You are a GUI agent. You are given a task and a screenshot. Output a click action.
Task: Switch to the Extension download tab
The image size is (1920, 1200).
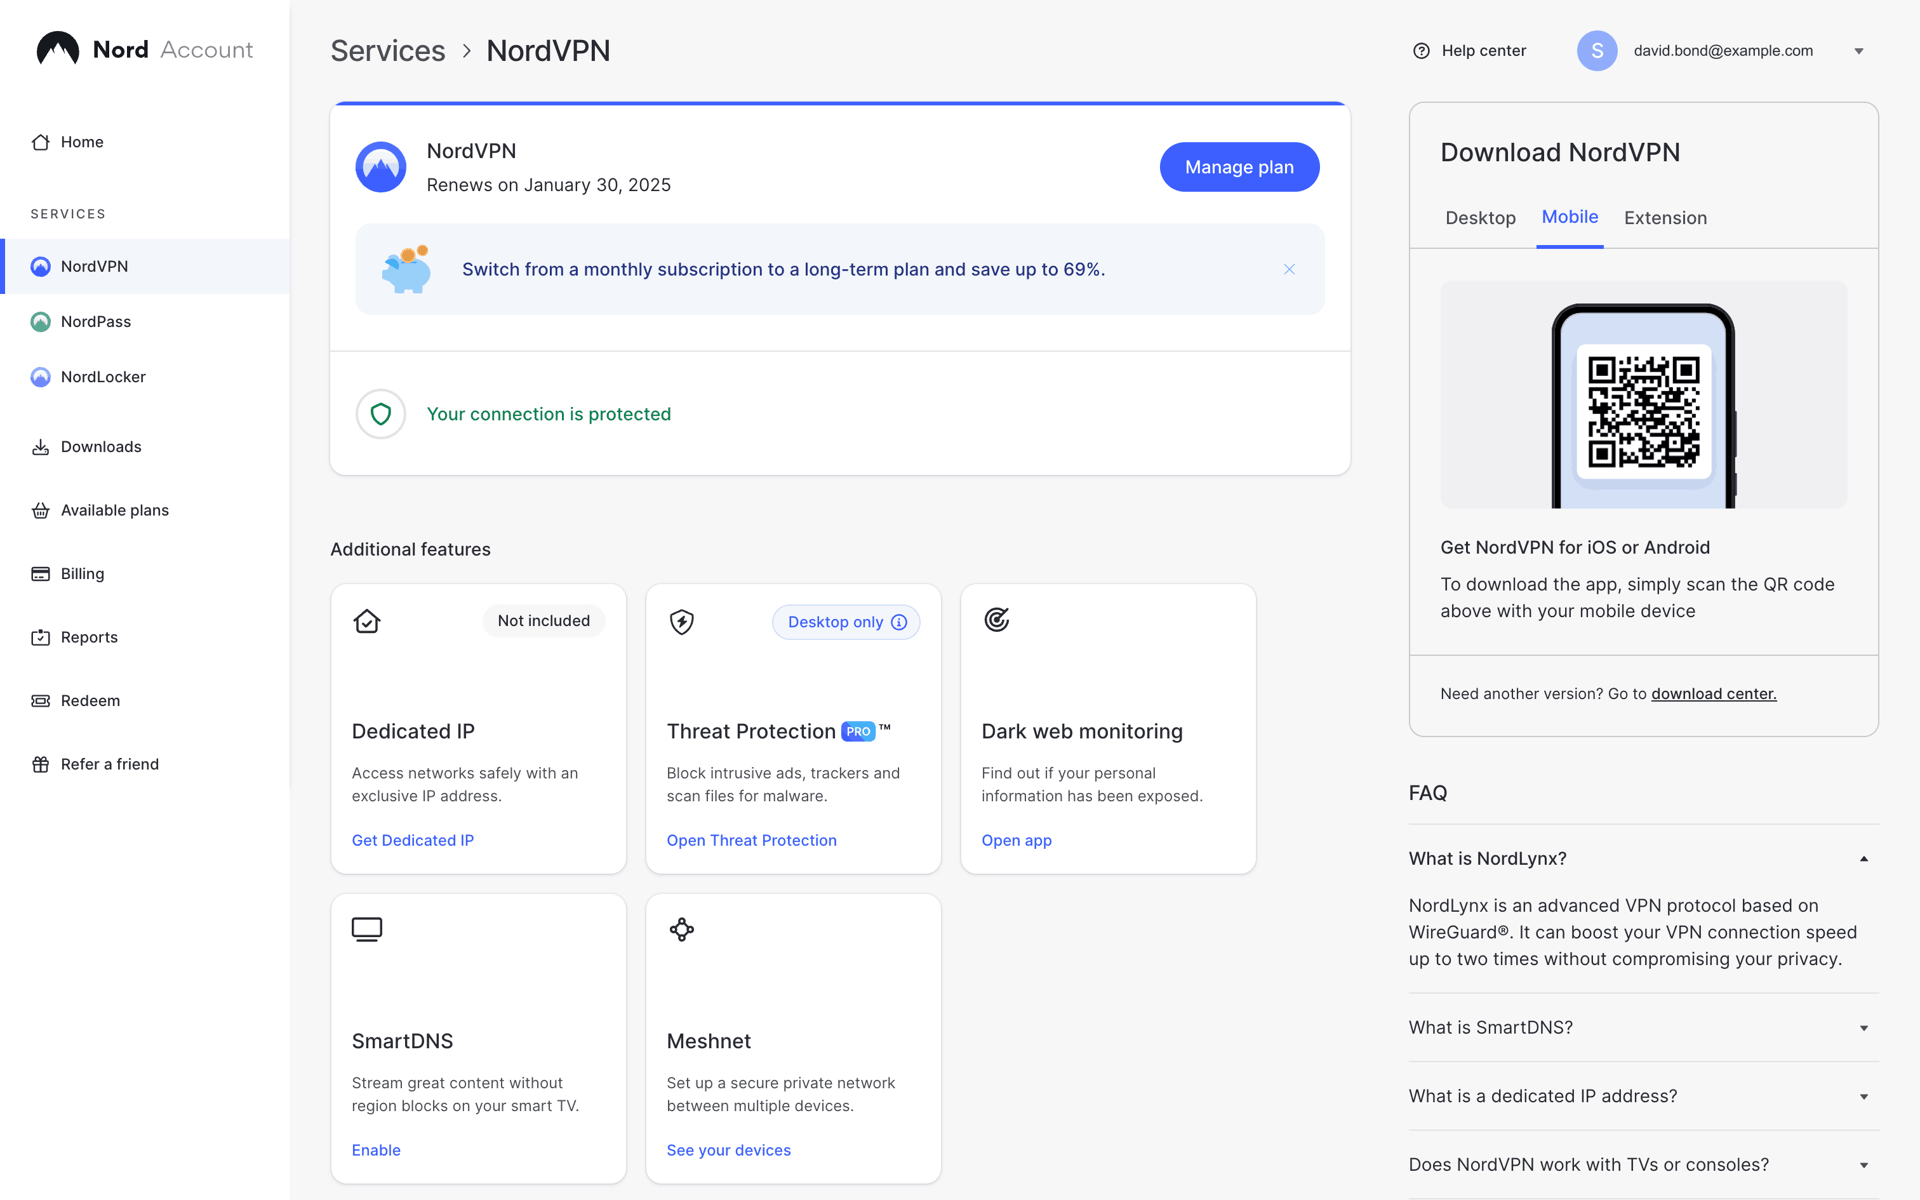point(1665,218)
